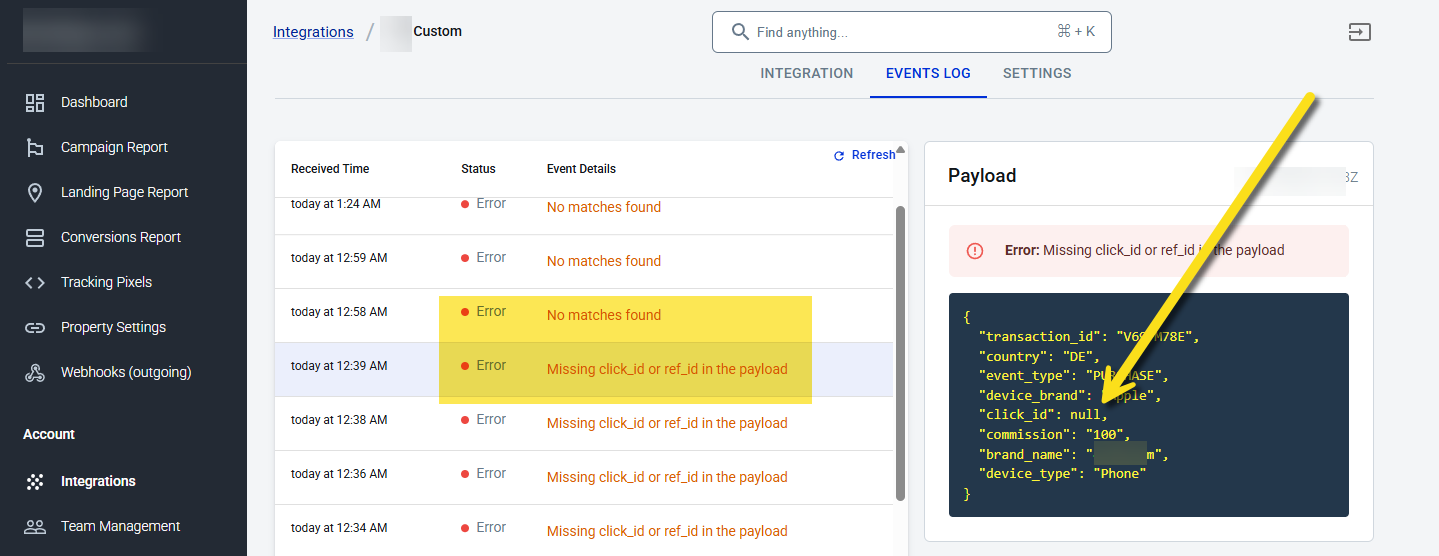Click the Landing Page Report pin icon

(35, 192)
